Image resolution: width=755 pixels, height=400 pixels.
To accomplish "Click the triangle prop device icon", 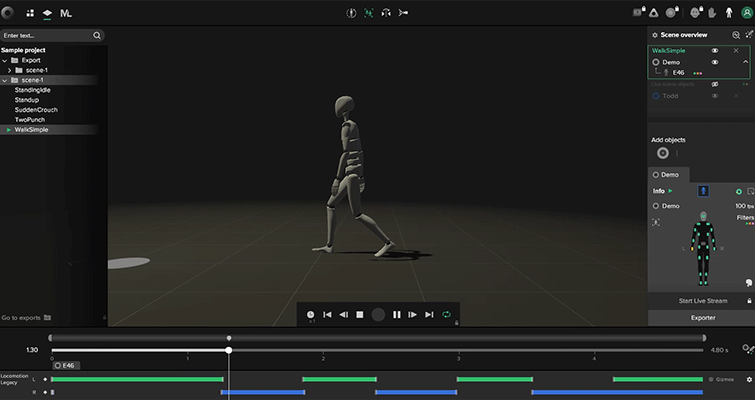I will click(653, 13).
